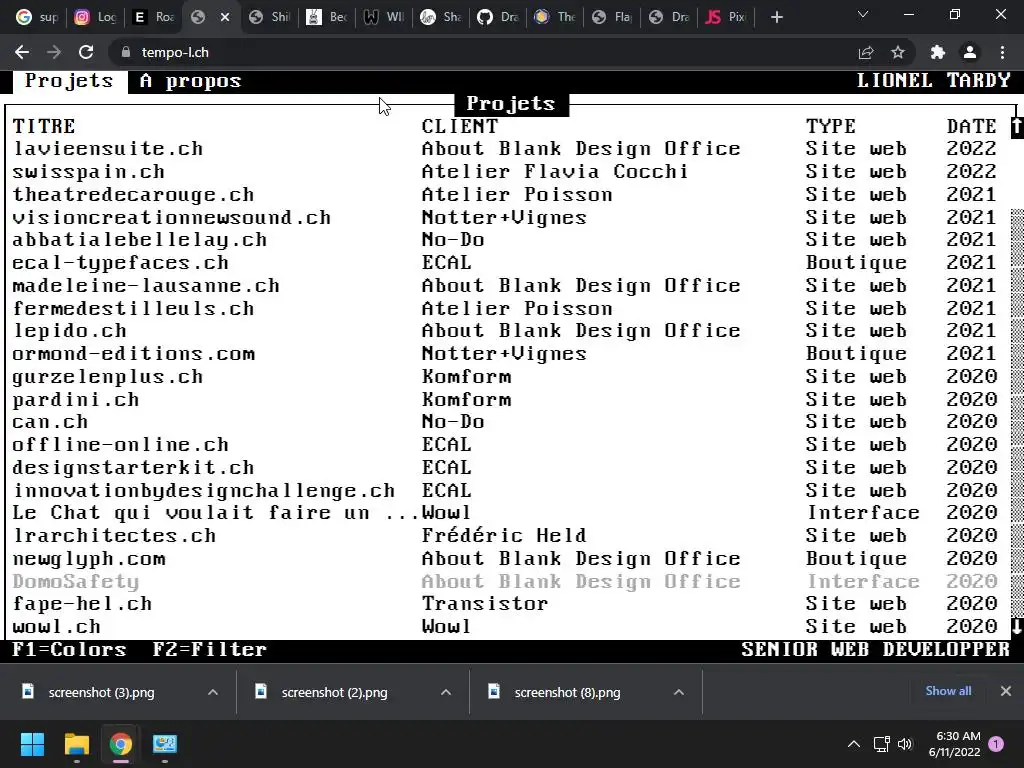
Task: Show hidden system tray icons
Action: (854, 744)
